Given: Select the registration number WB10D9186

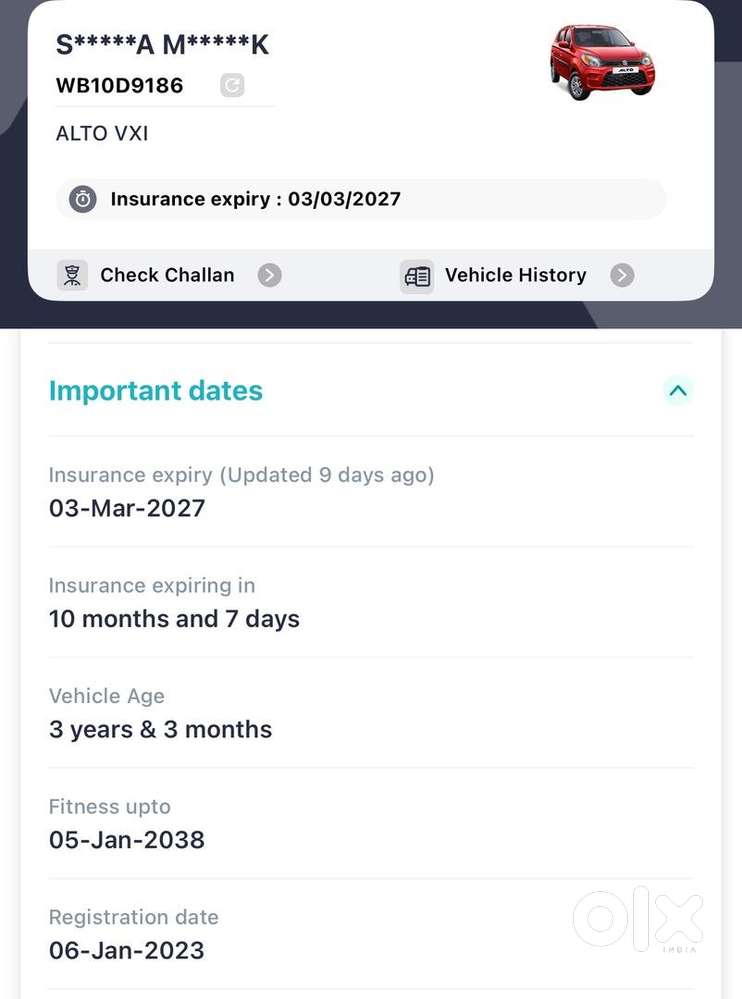Looking at the screenshot, I should [x=119, y=86].
